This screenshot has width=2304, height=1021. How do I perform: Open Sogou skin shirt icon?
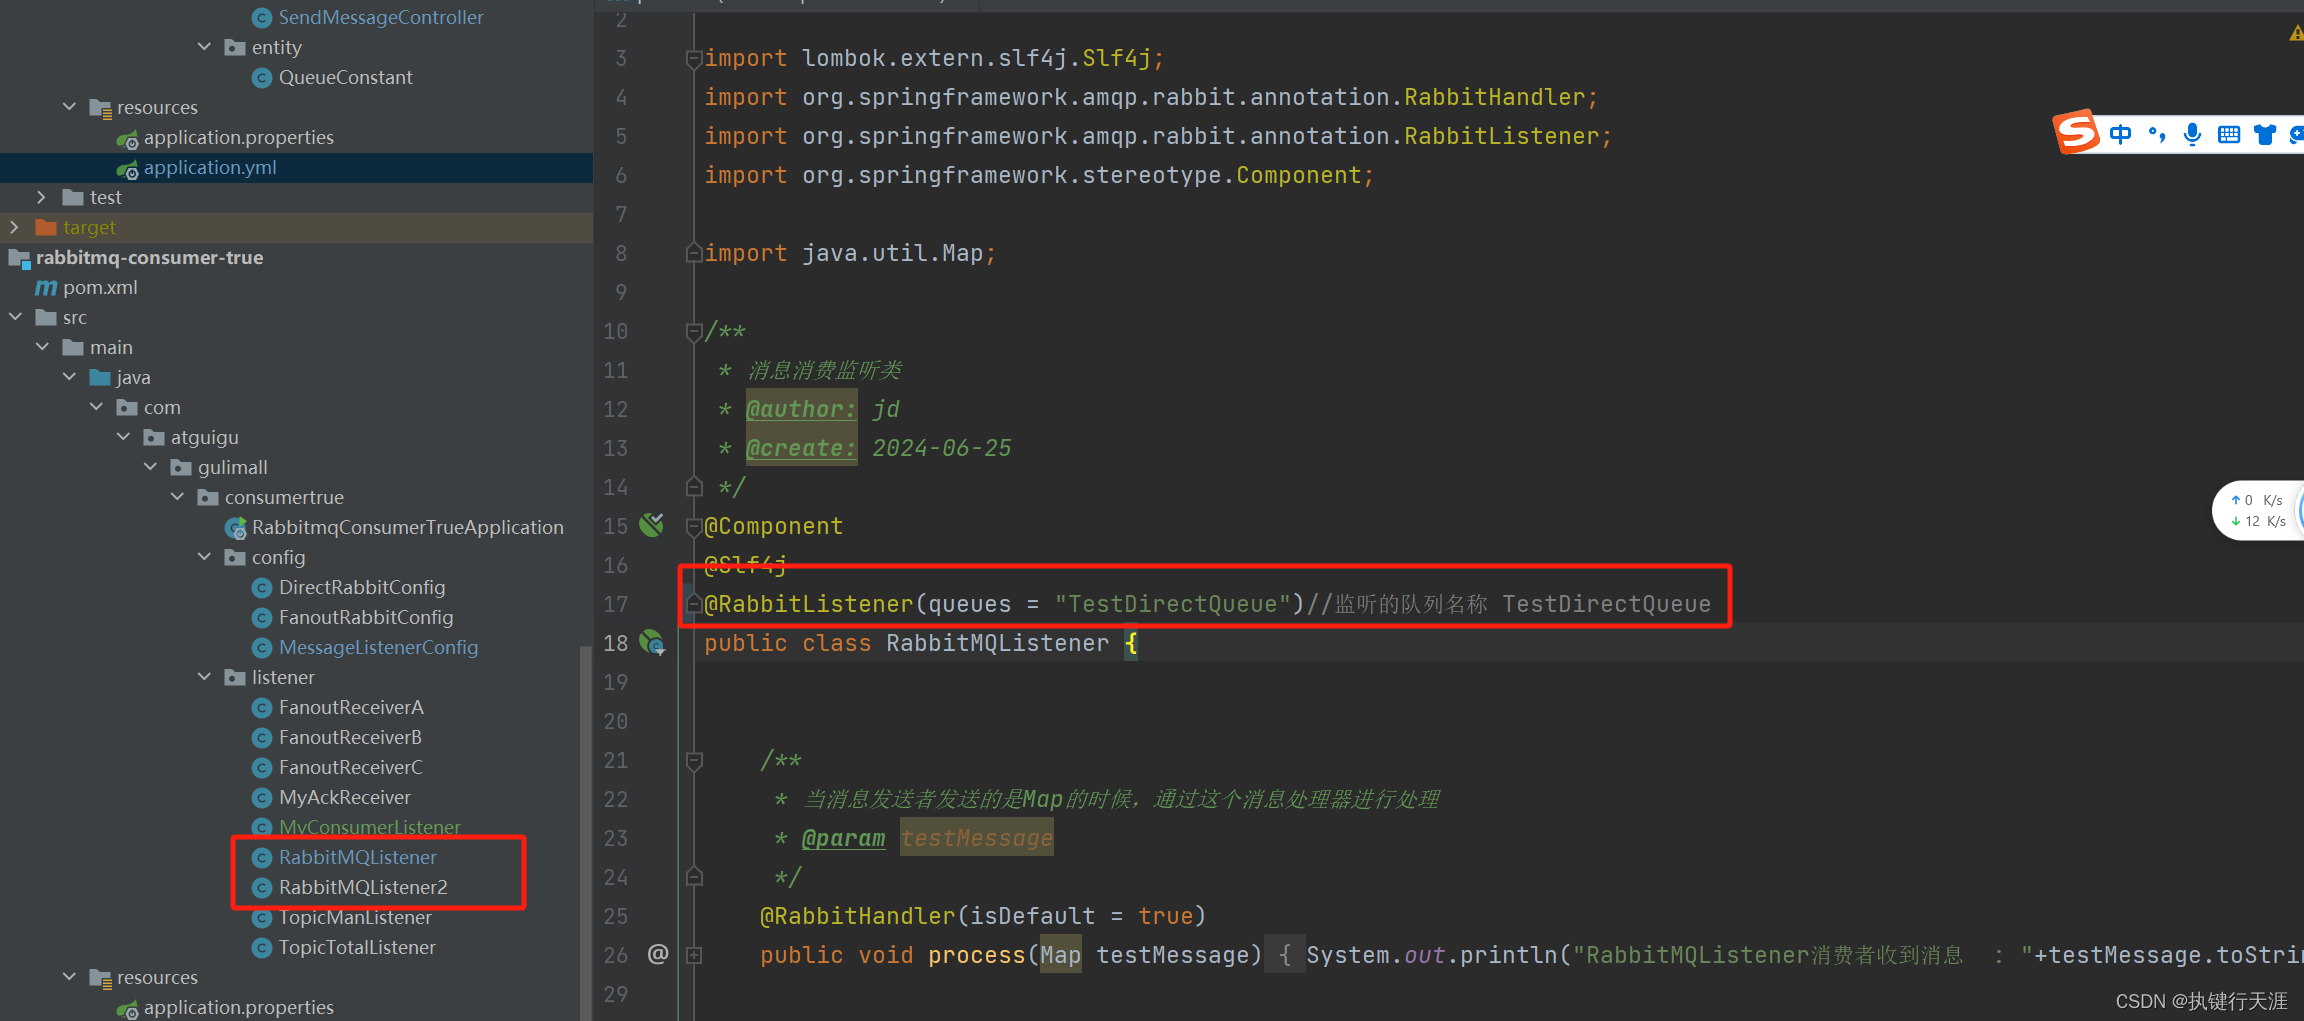(2265, 134)
